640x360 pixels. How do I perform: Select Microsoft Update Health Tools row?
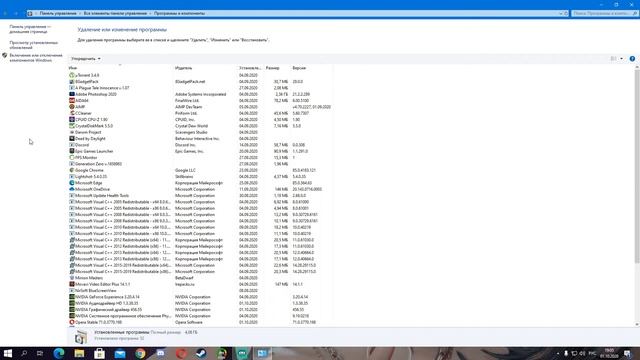[200, 196]
